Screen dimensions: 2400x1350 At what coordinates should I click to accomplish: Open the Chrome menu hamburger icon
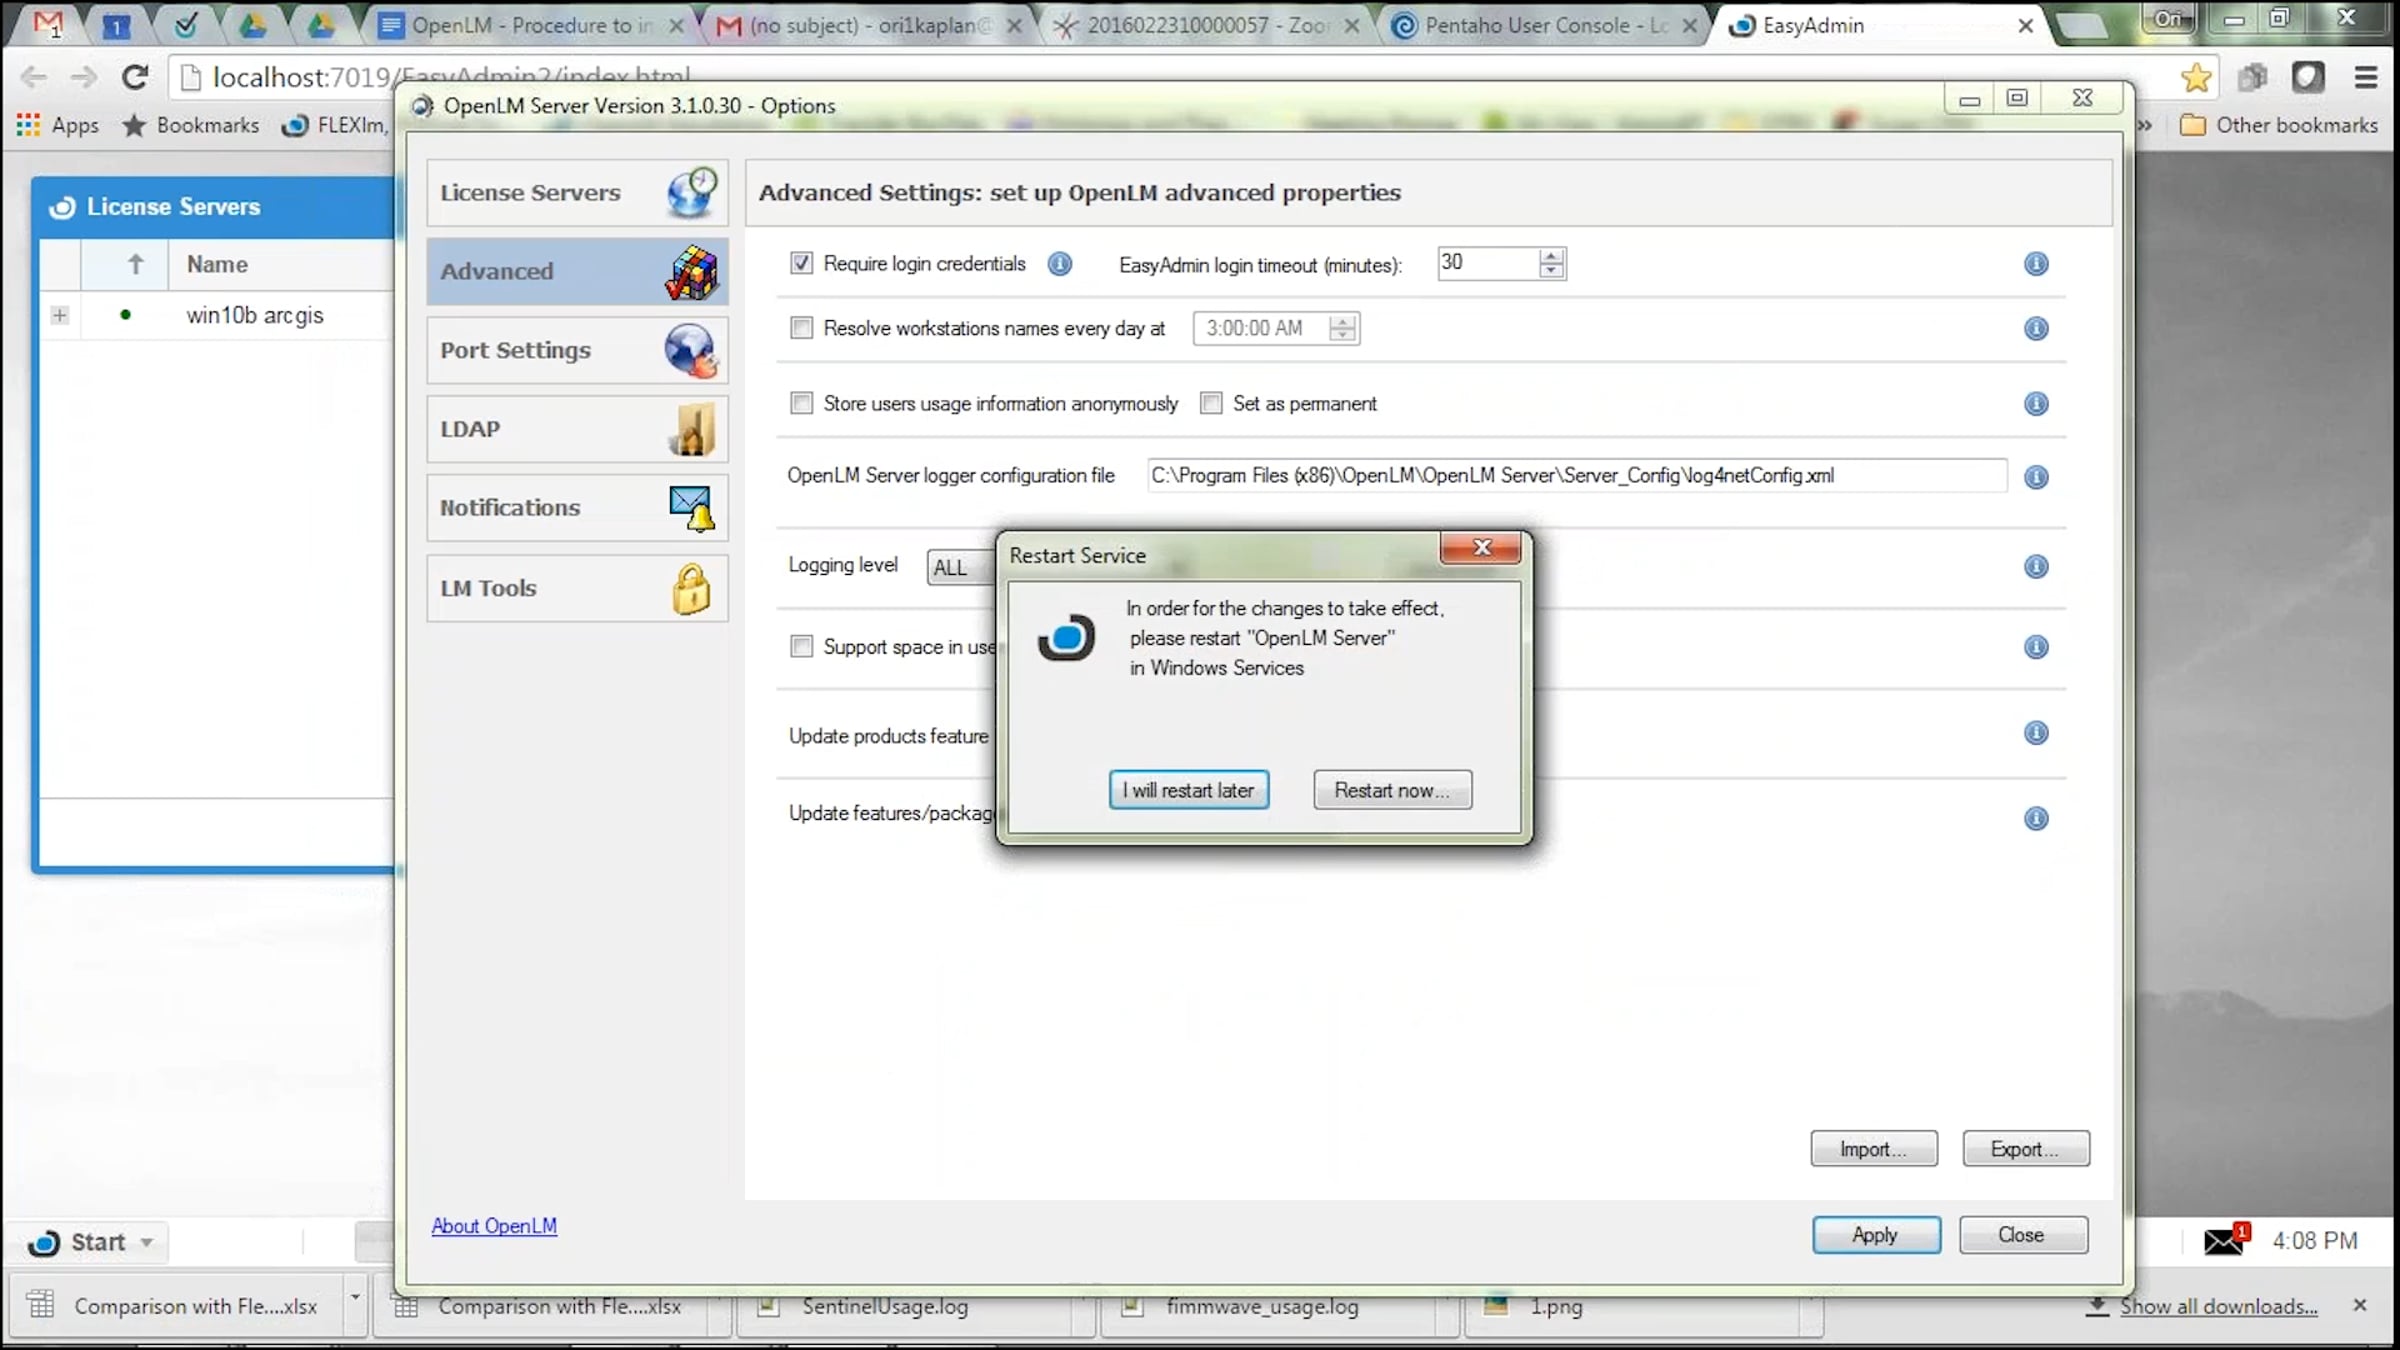2366,77
